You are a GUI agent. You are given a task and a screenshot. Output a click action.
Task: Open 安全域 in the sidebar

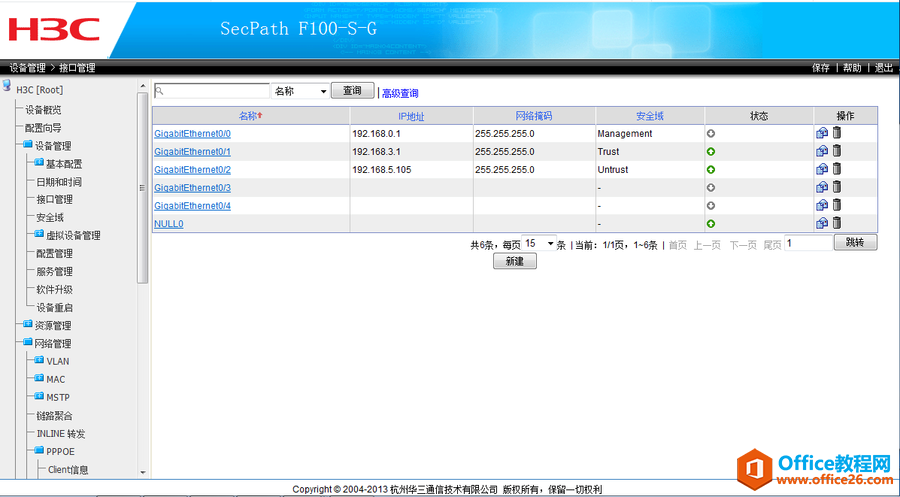point(50,218)
